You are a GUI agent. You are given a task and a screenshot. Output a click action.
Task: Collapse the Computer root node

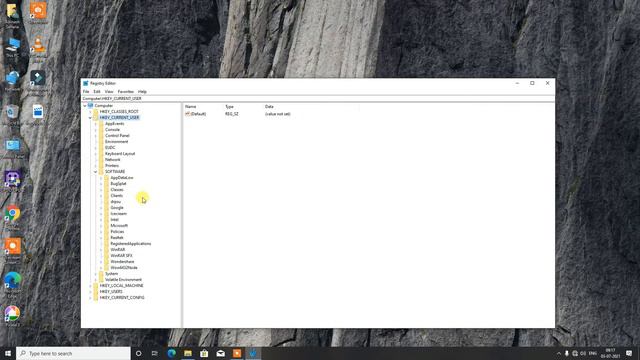coord(85,106)
